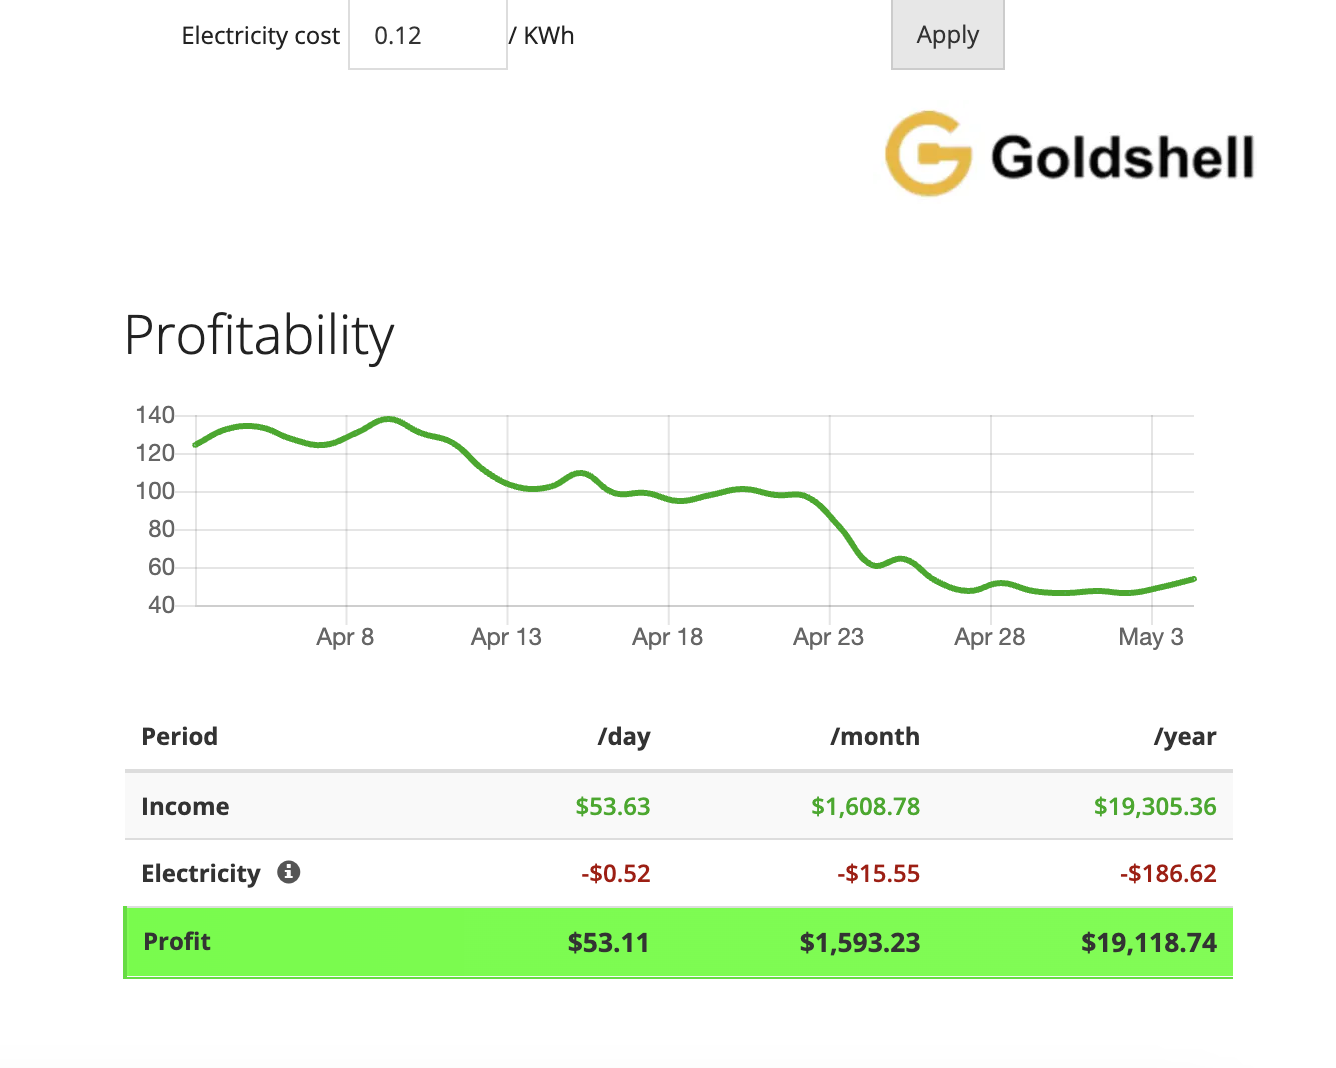Select the yearly electricity cost -$186.62
The height and width of the screenshot is (1068, 1336).
point(1170,872)
